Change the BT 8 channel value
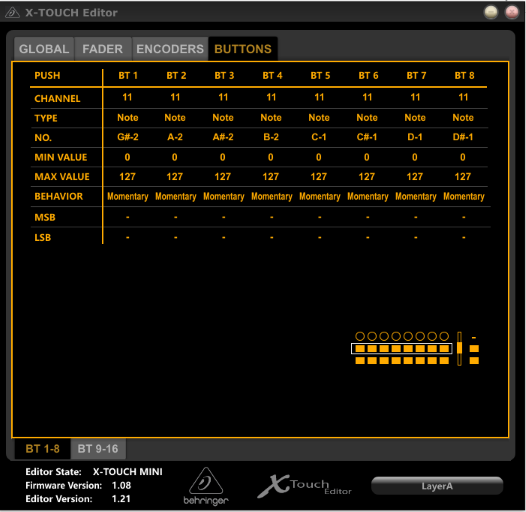 click(x=463, y=97)
